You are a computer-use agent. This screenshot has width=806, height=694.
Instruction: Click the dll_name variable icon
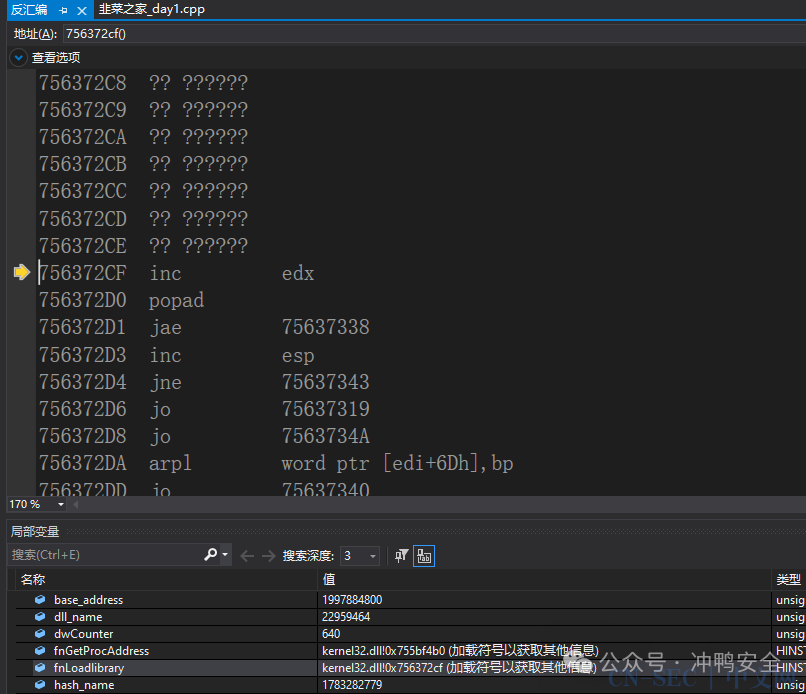(x=40, y=616)
